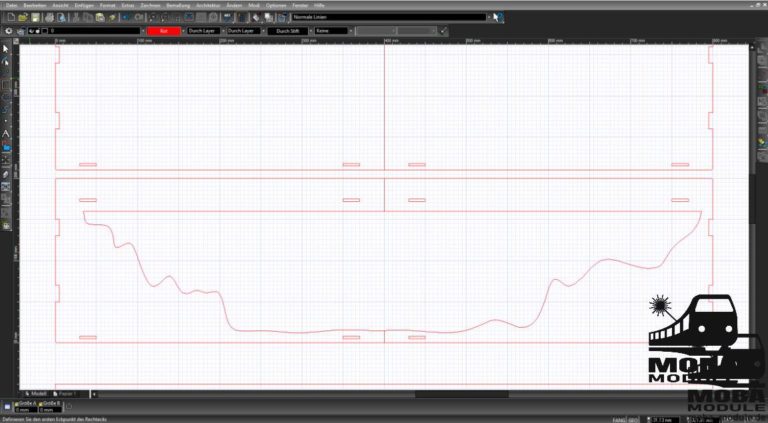
Task: Open the Optionen menu
Action: [x=276, y=5]
